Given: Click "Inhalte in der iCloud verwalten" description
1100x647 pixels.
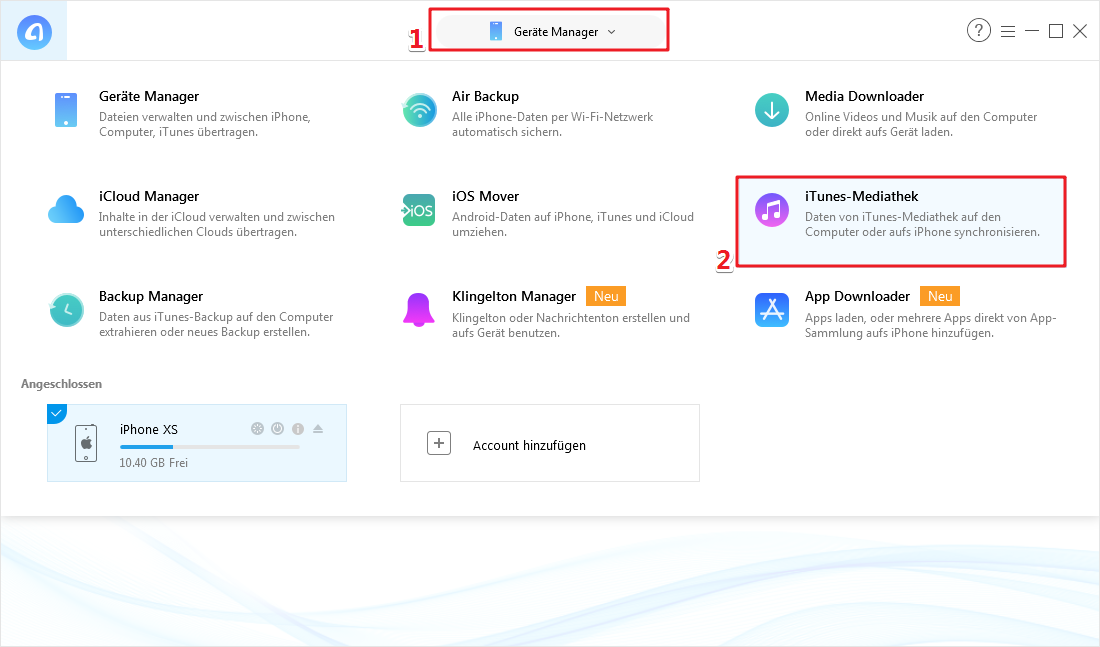Looking at the screenshot, I should pyautogui.click(x=217, y=225).
